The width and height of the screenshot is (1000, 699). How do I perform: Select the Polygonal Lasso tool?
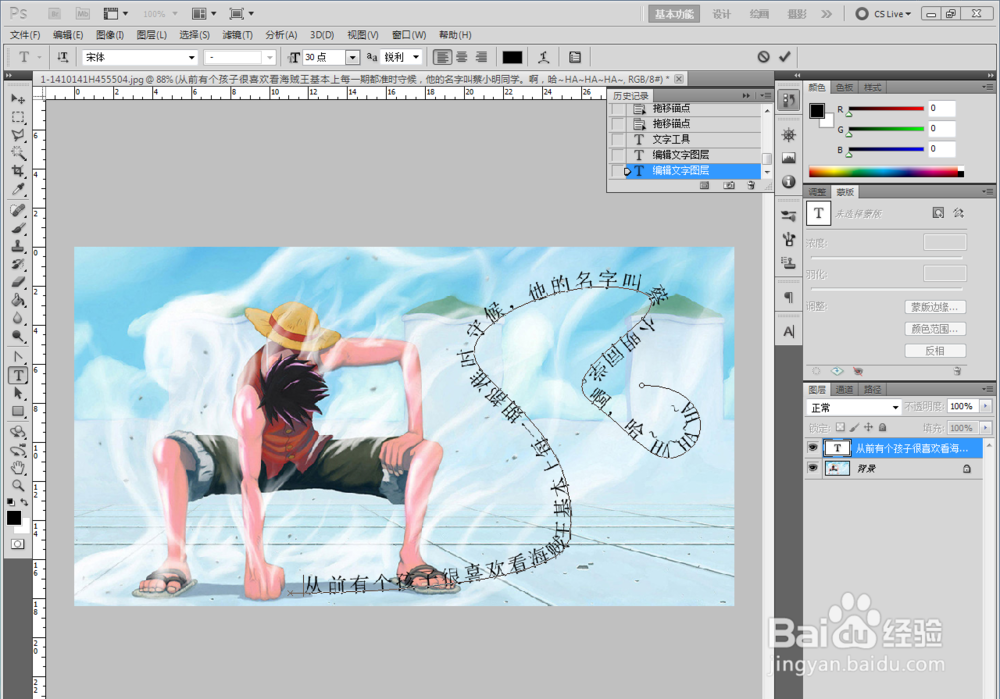point(18,135)
